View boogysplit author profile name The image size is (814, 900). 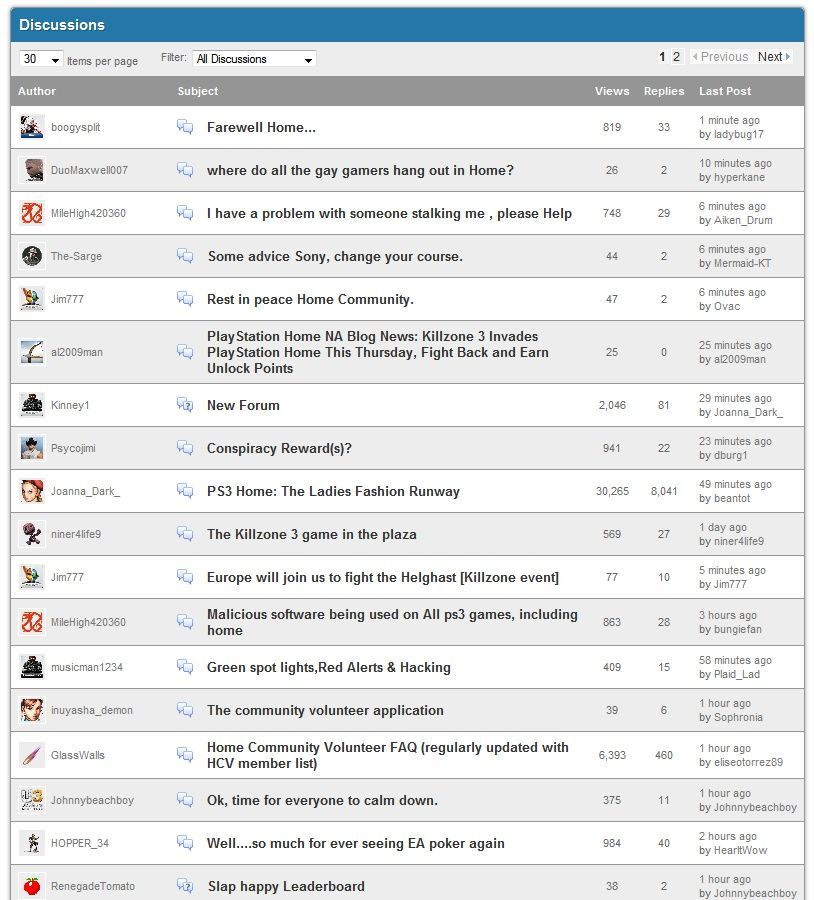(x=75, y=127)
